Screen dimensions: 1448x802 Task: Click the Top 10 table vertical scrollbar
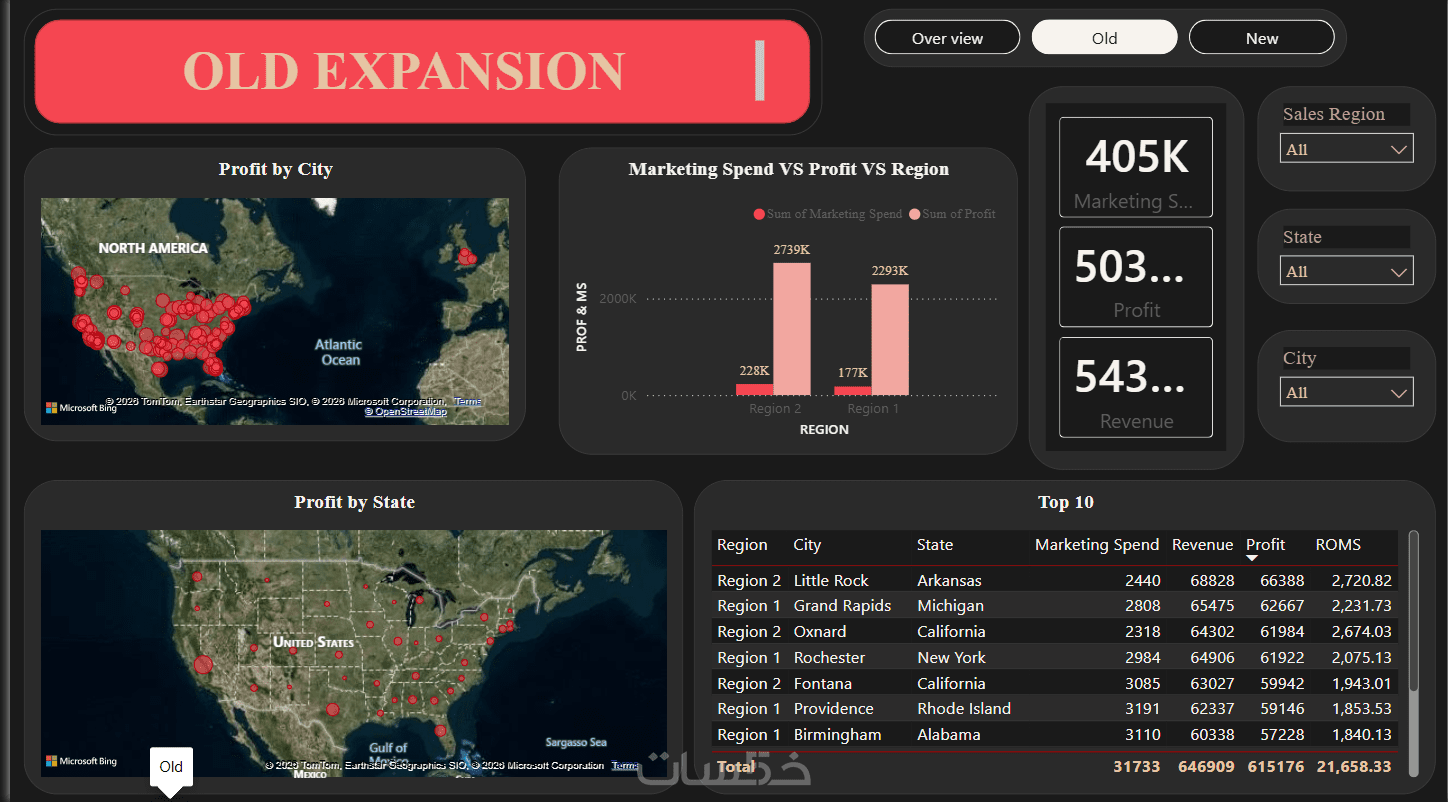click(1413, 610)
